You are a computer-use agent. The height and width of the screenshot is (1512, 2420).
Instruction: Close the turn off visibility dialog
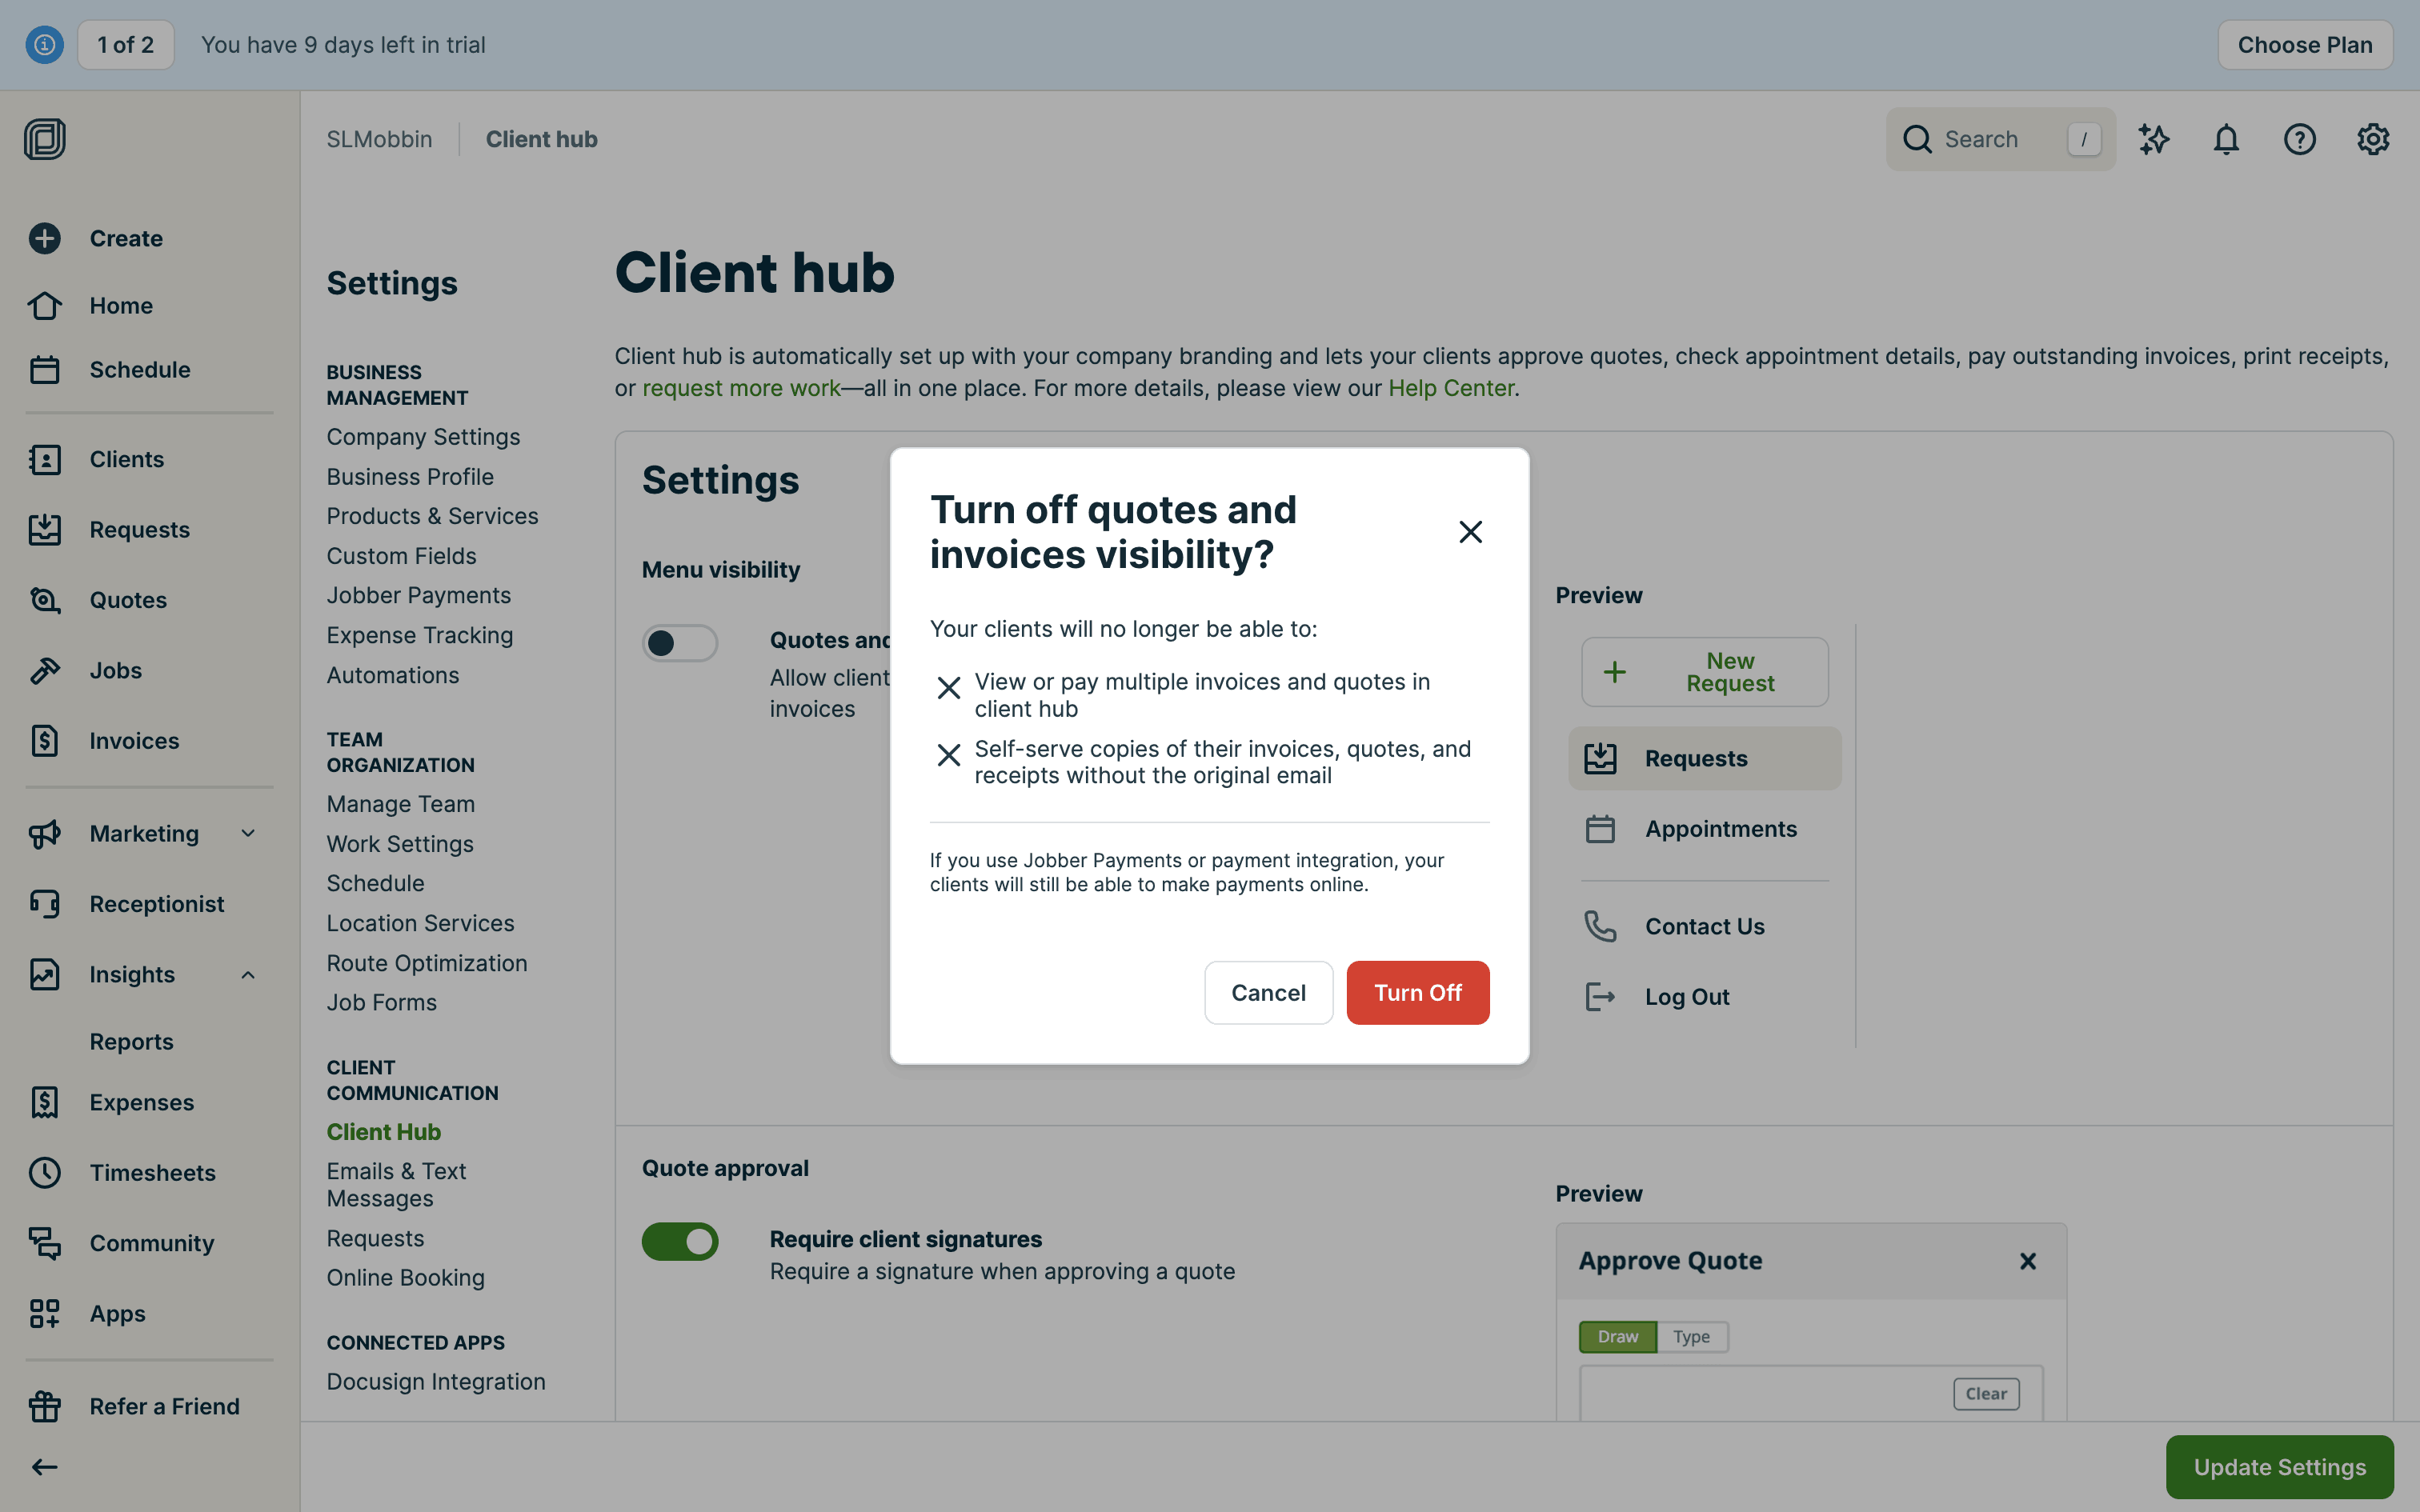coord(1470,532)
